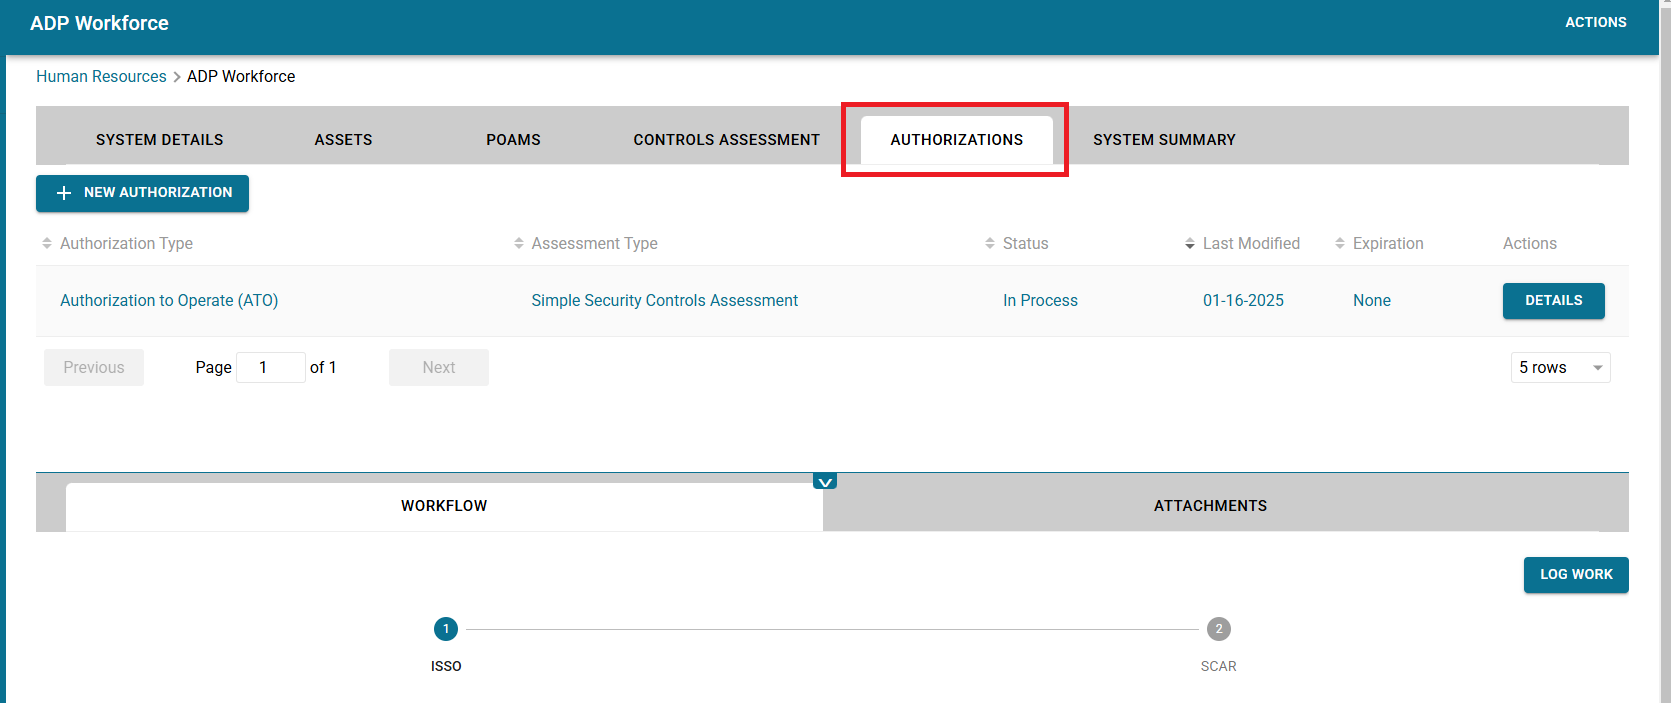Sort by Assessment Type sort arrows
Screen dimensions: 1671x703
pyautogui.click(x=519, y=243)
